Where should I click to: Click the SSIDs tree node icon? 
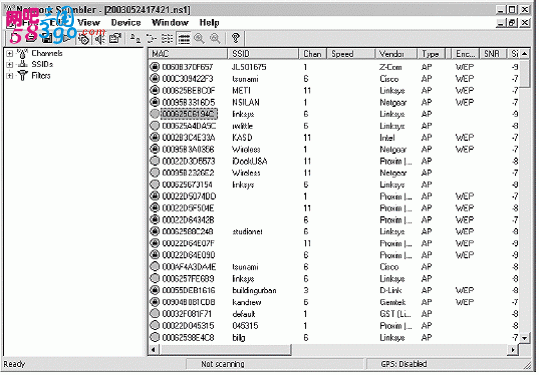(23, 64)
